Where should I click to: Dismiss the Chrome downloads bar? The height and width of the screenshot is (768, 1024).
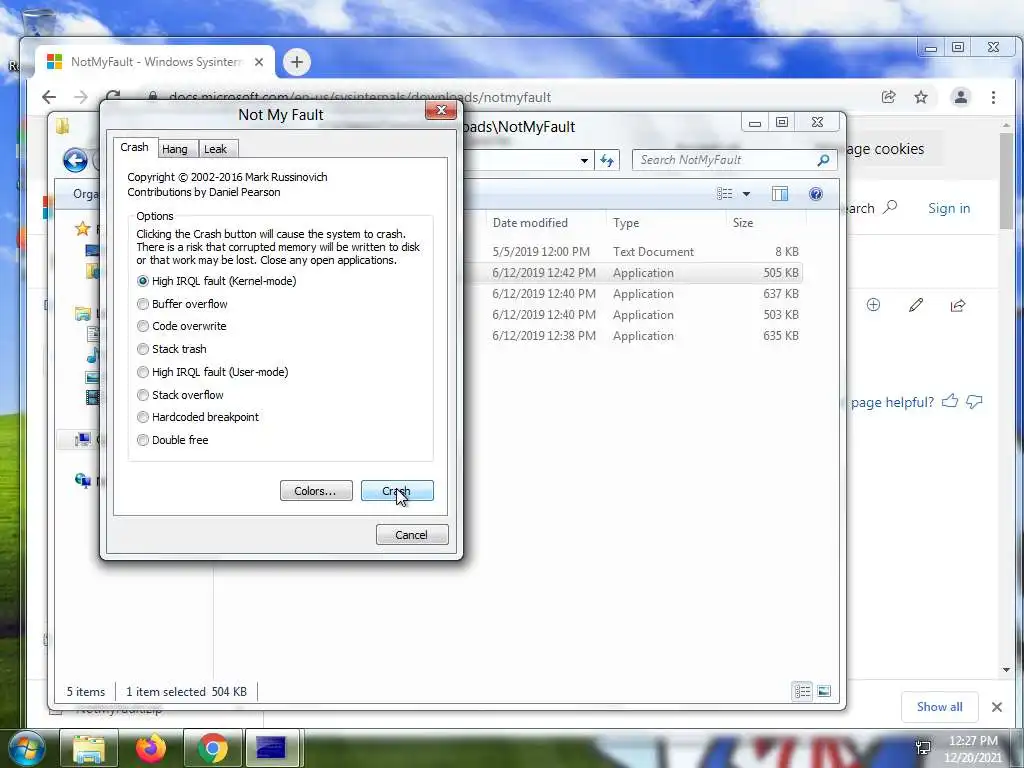click(x=997, y=707)
